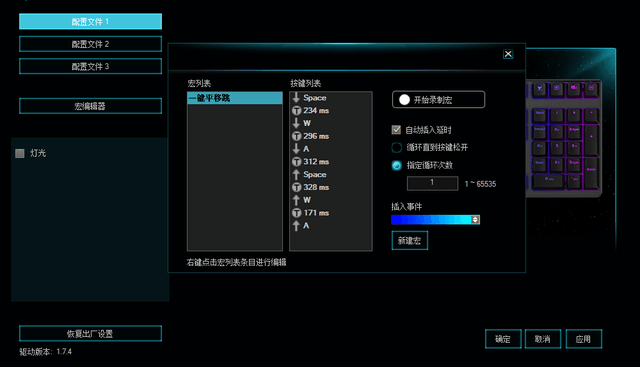Viewport: 640px width, 367px height.
Task: Click the 应用 apply button
Action: coord(584,339)
